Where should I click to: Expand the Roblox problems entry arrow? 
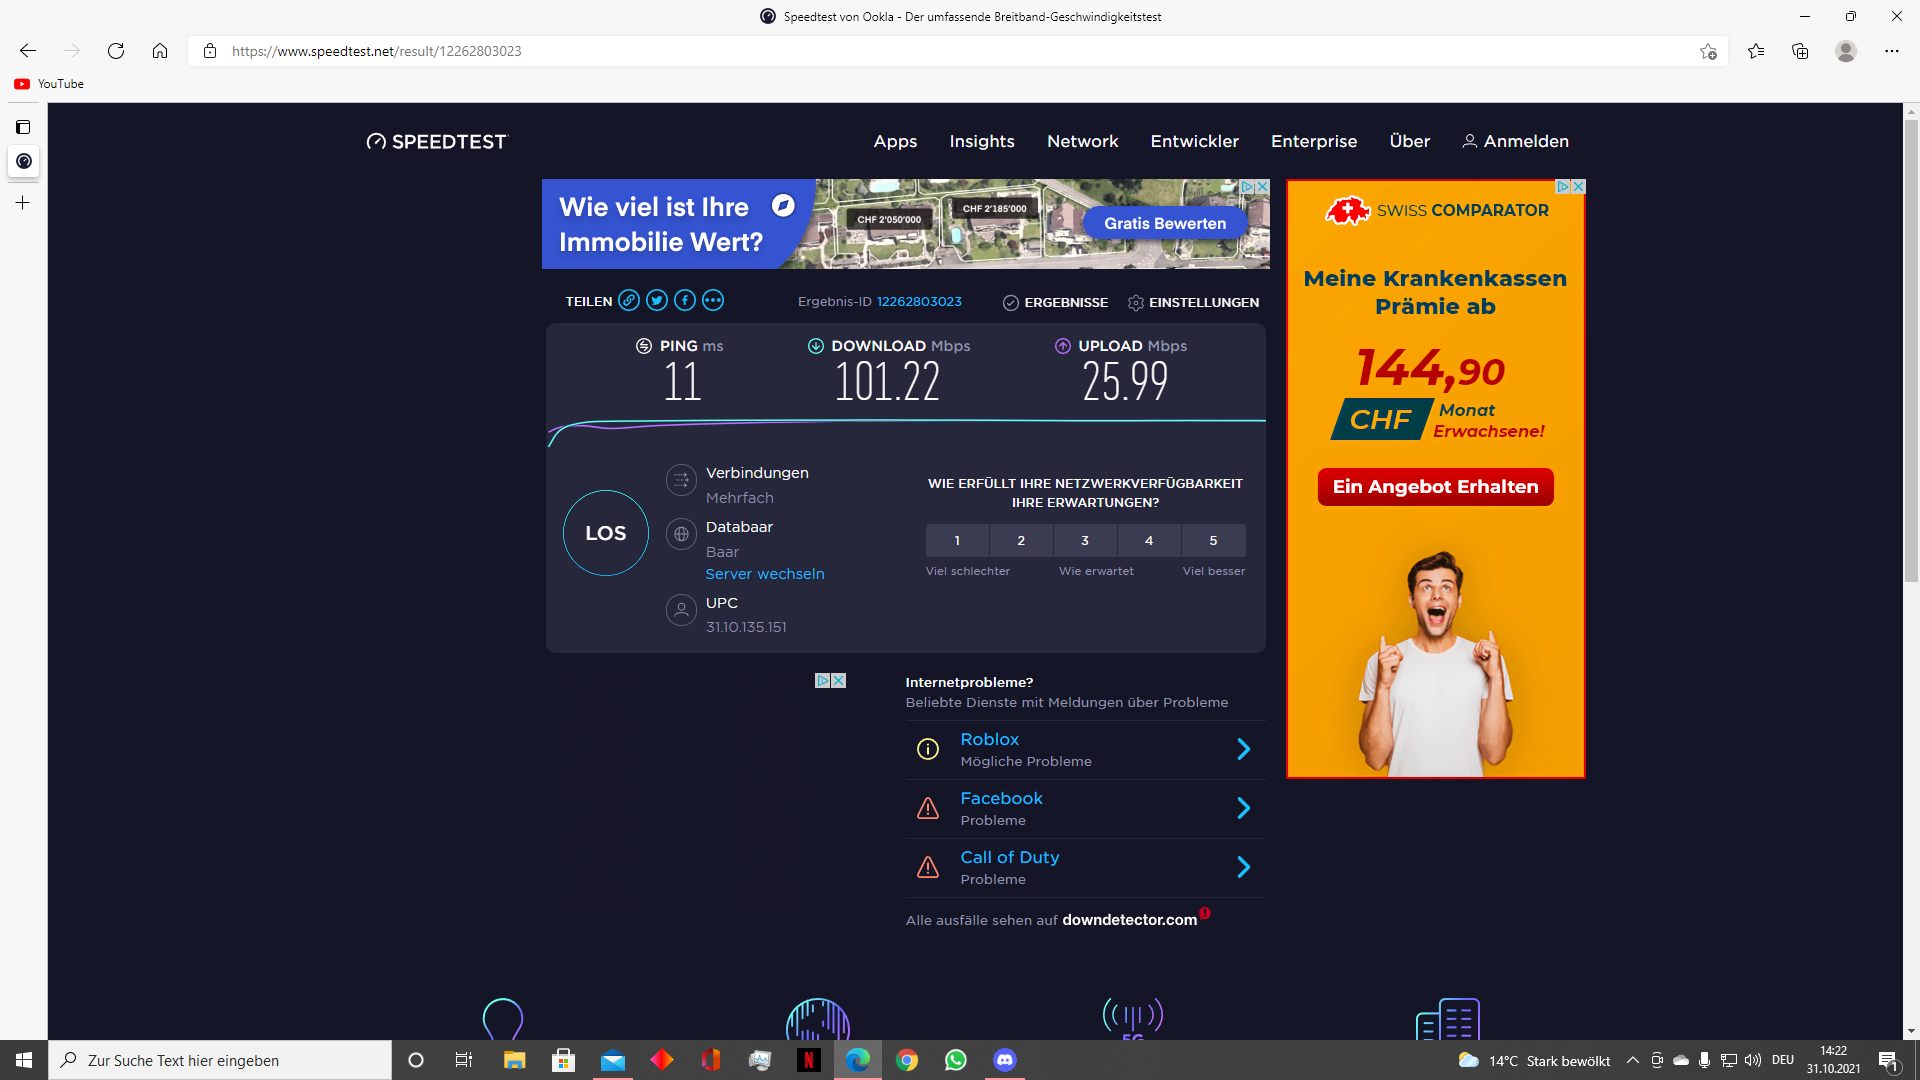(1243, 749)
